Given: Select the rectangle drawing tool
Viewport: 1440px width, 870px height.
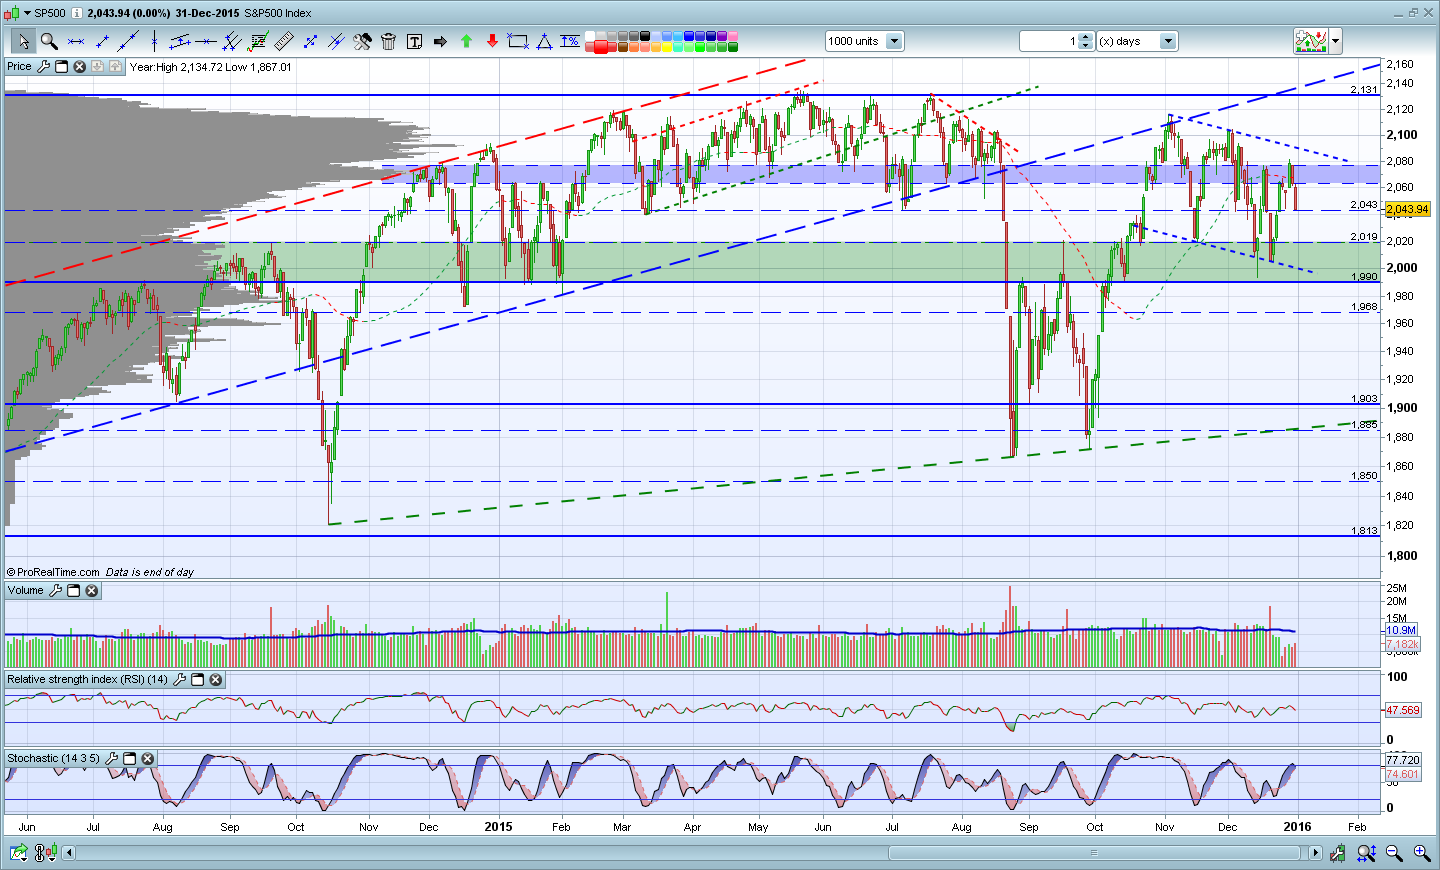Looking at the screenshot, I should [x=518, y=41].
